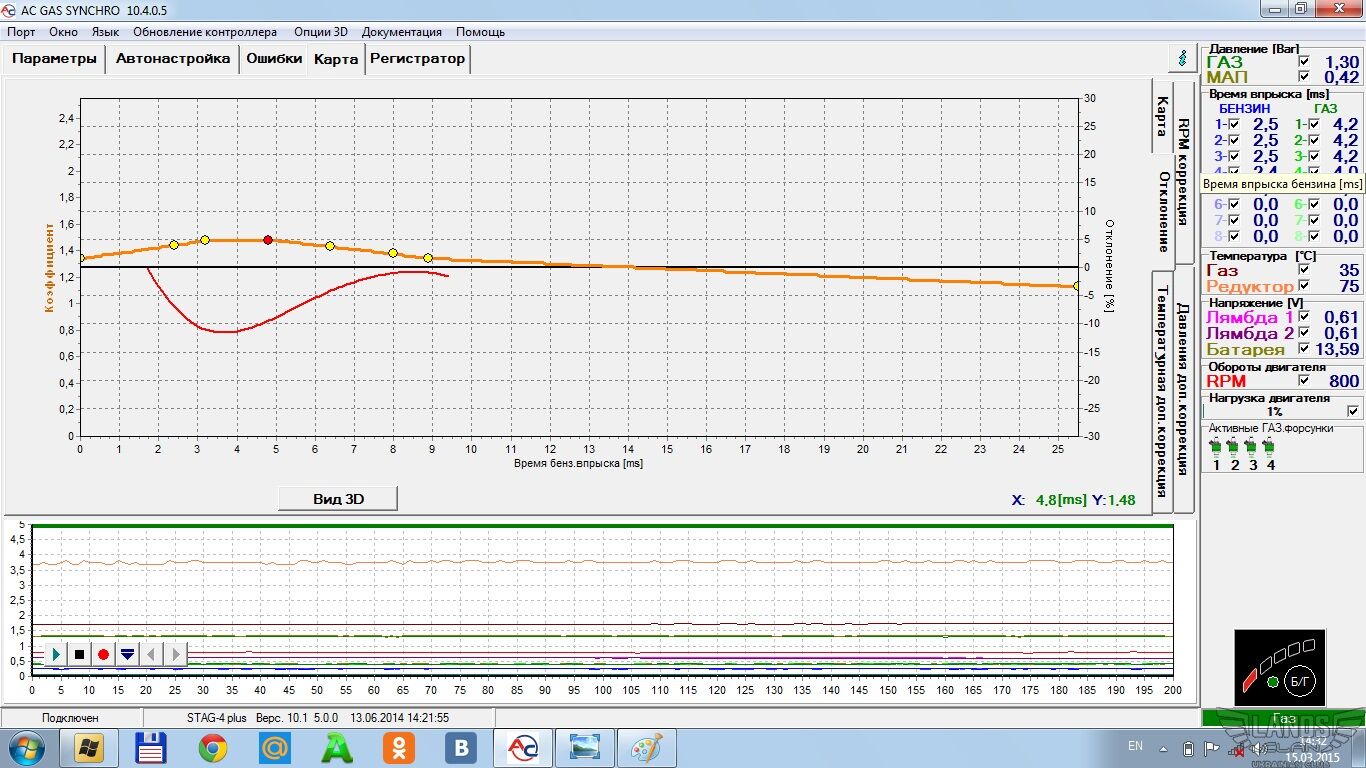
Task: Start playback in the oscilloscope recorder
Action: [x=56, y=654]
